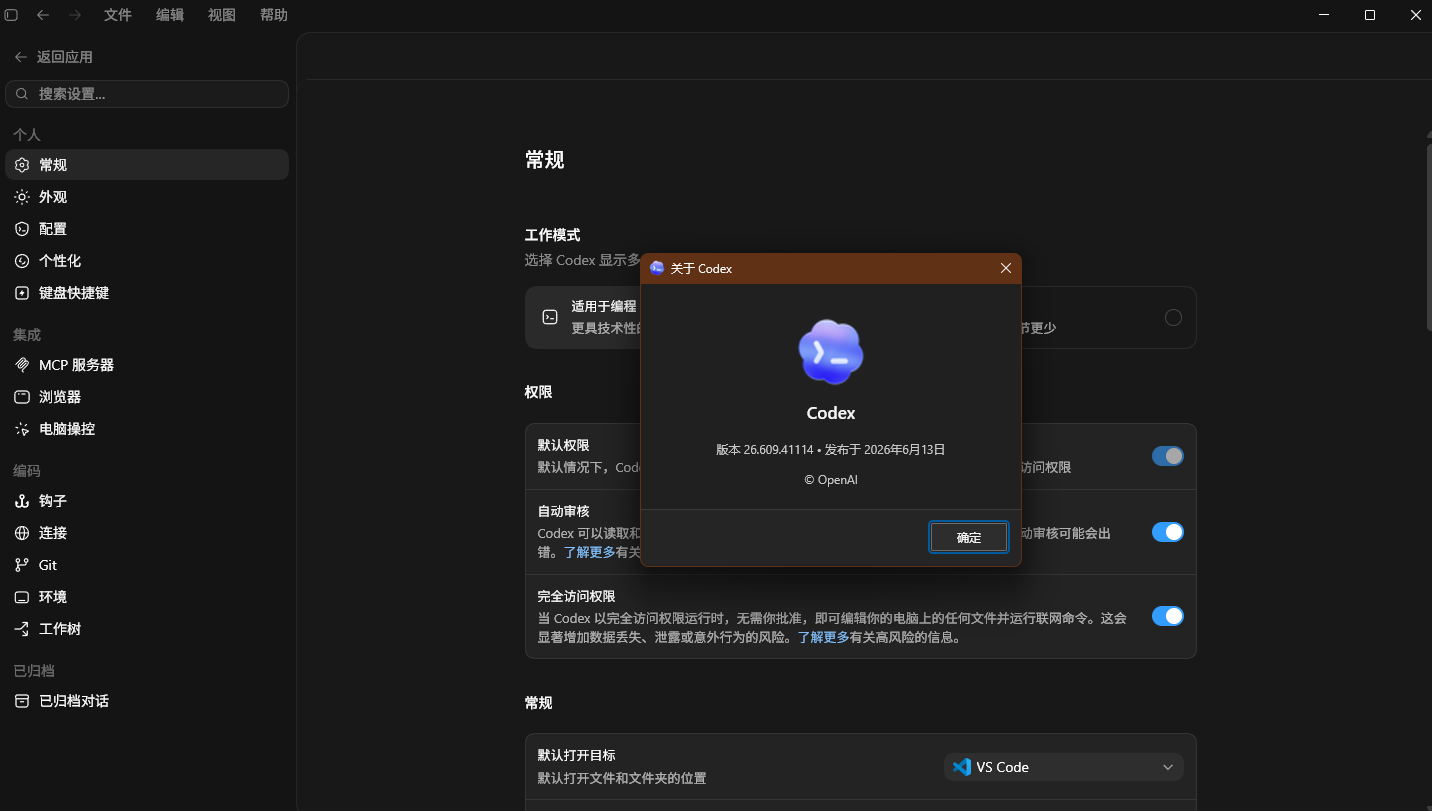Click the Git branch icon in sidebar
The height and width of the screenshot is (811, 1432).
coord(22,565)
